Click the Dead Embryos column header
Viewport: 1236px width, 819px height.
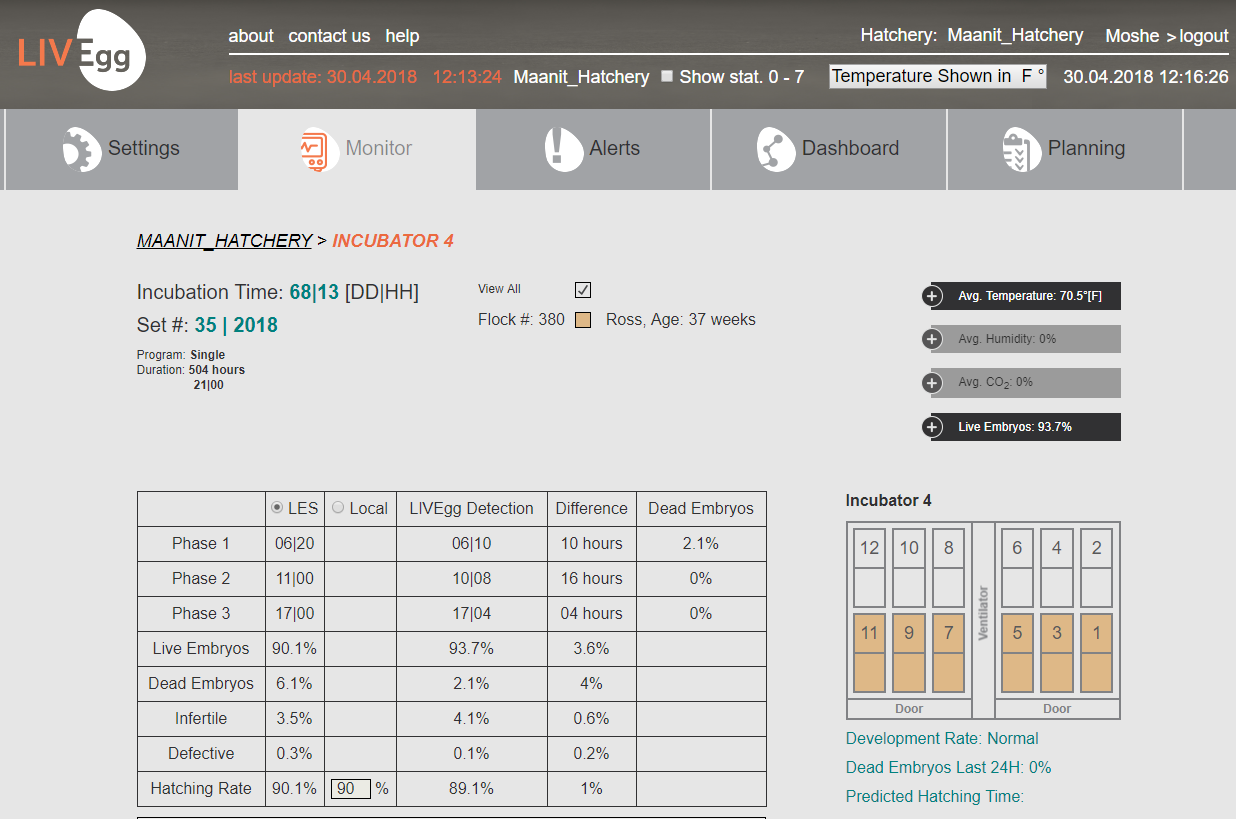click(x=701, y=509)
